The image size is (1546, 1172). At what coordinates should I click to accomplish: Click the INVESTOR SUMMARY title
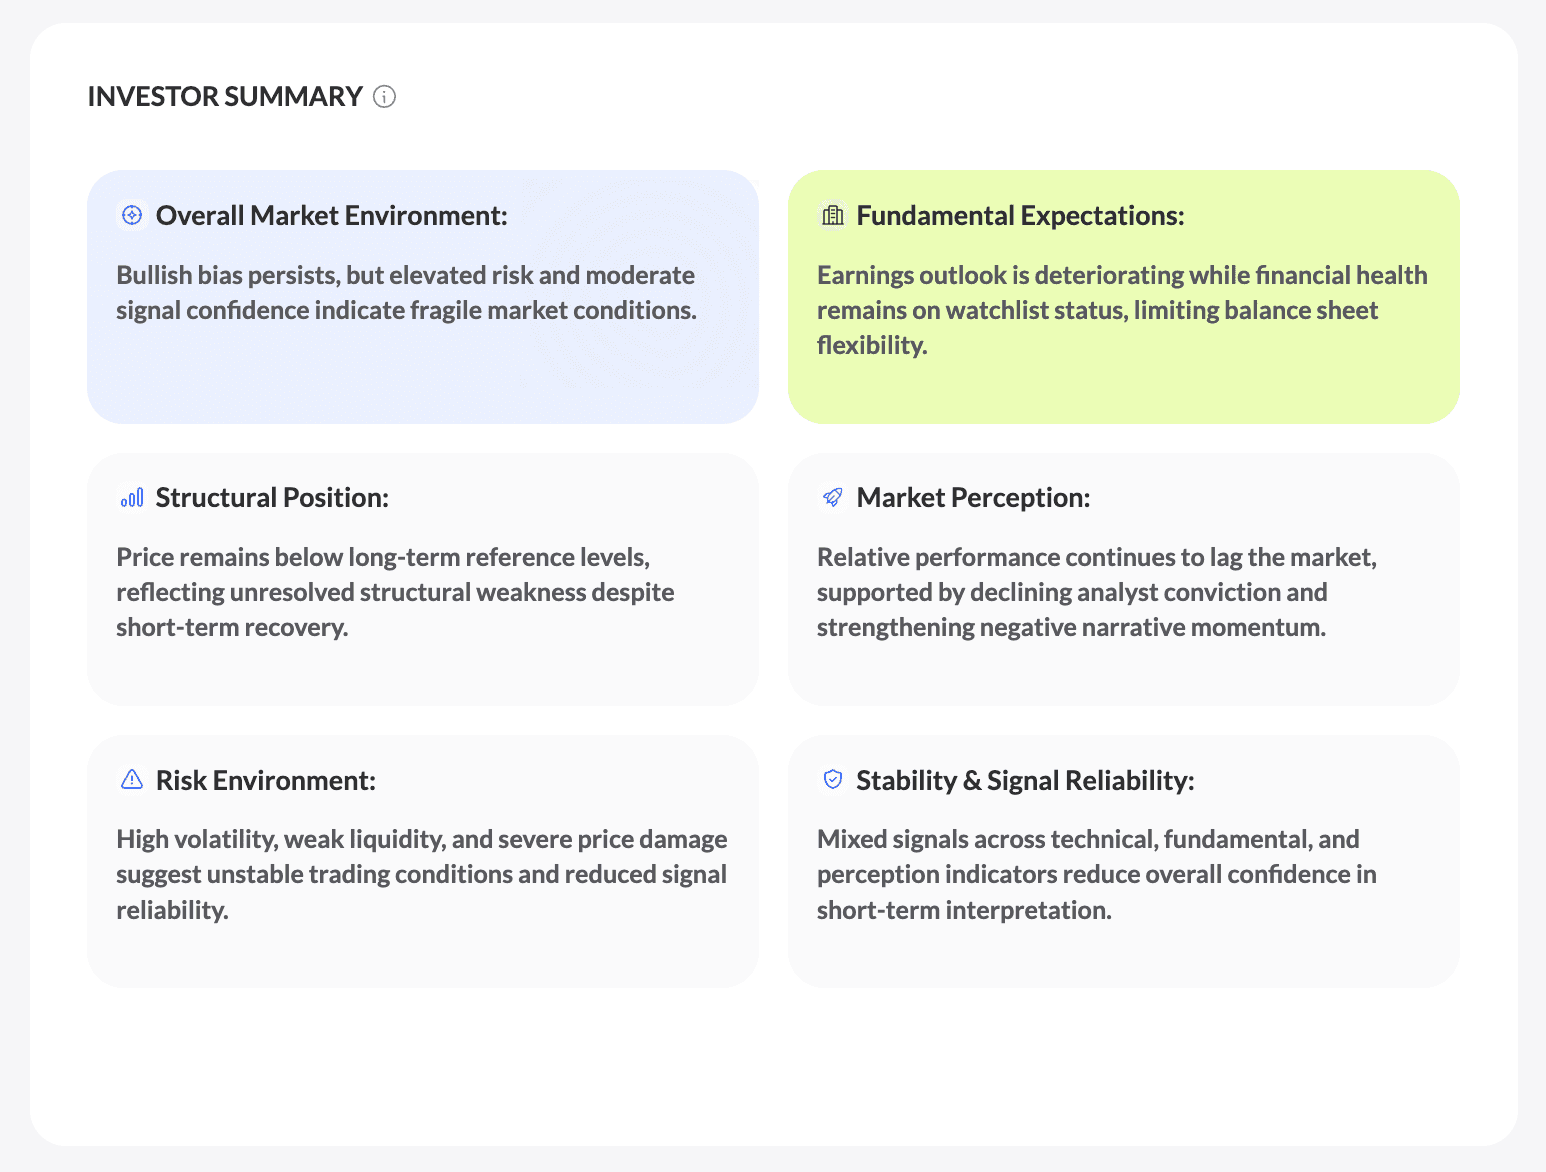pyautogui.click(x=225, y=96)
